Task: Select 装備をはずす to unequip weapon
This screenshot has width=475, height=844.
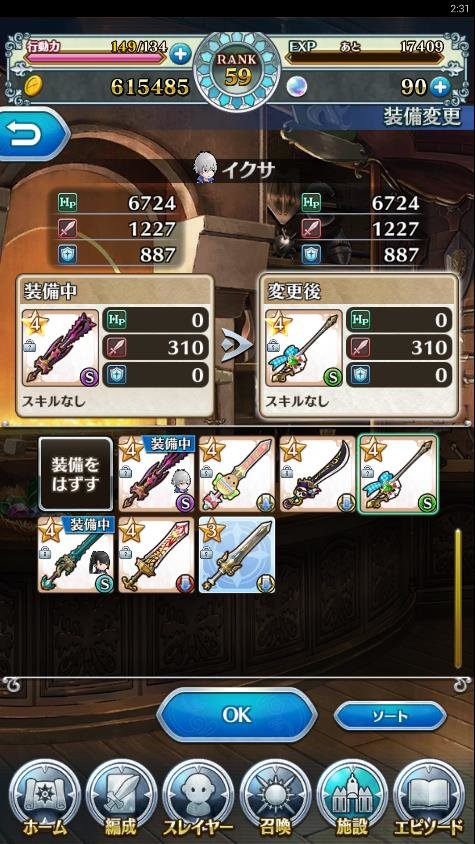Action: tap(76, 474)
